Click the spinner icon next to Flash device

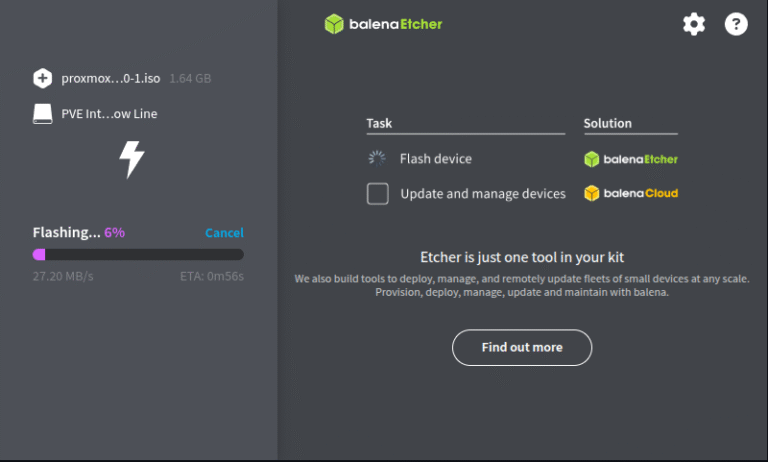(x=377, y=158)
